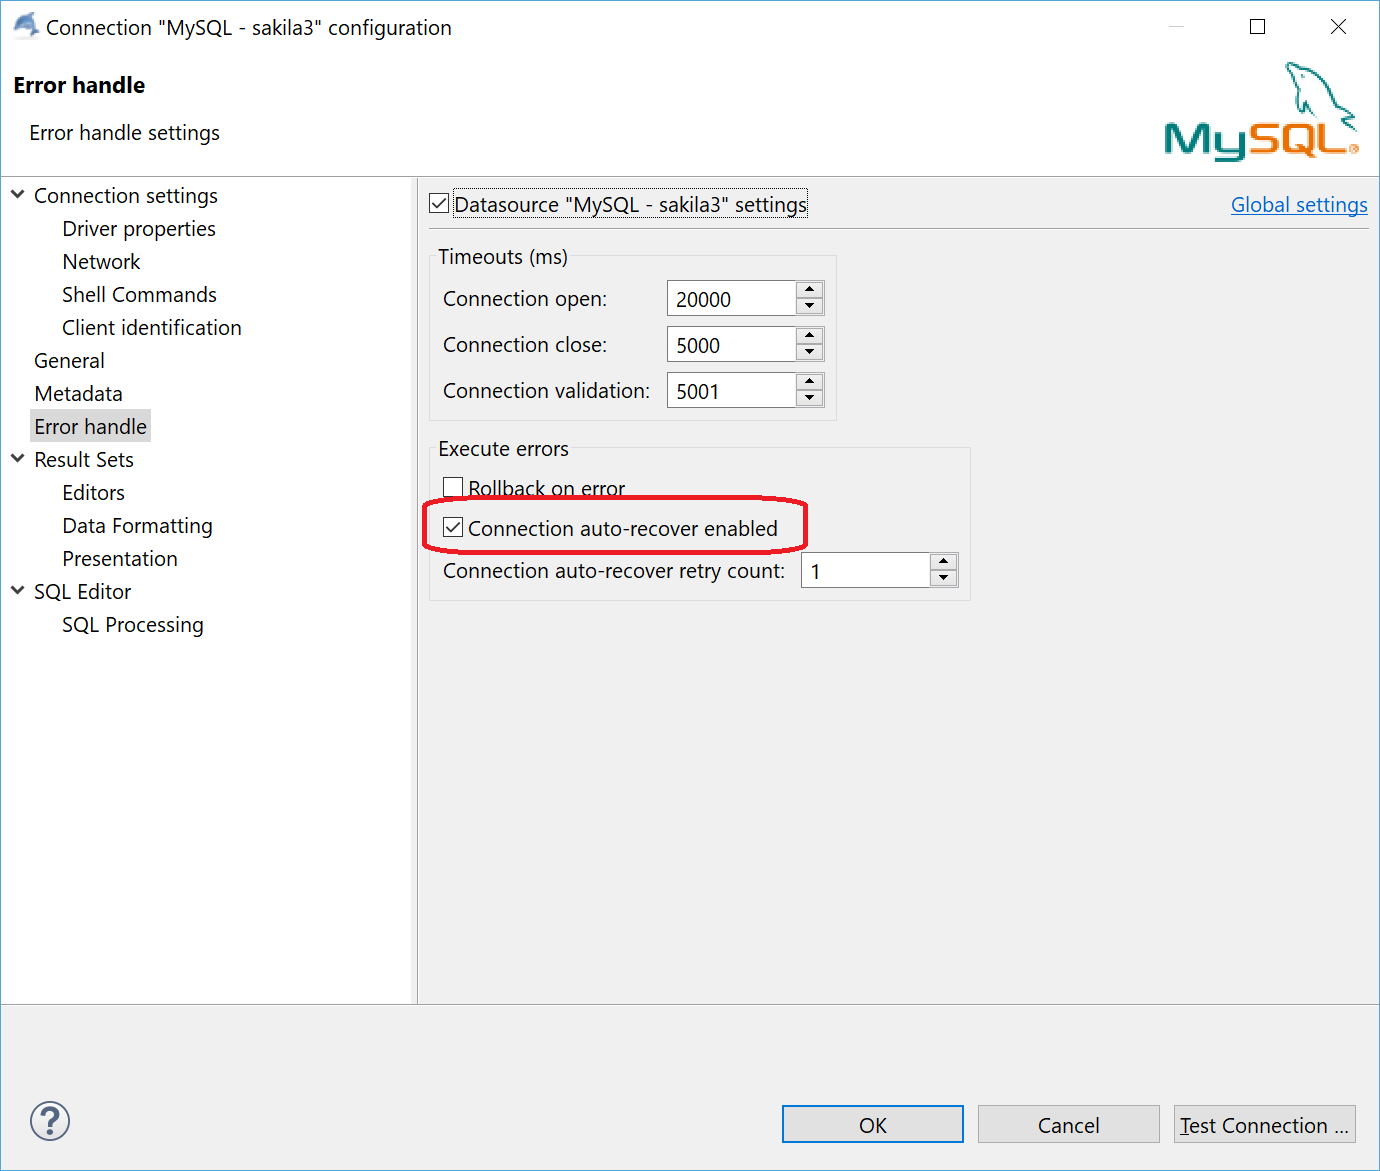Click the Test Connection button

pyautogui.click(x=1264, y=1124)
